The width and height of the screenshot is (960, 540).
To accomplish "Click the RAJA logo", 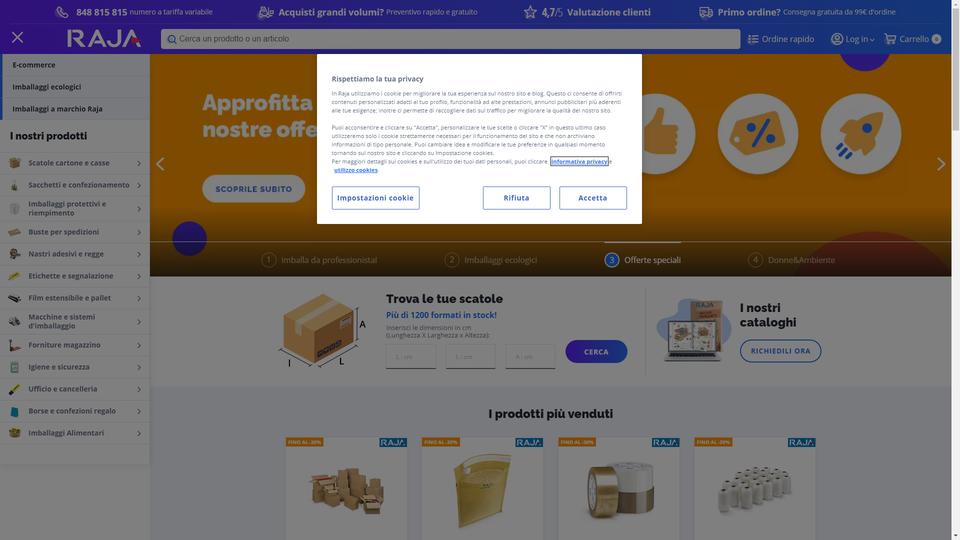I will (x=103, y=39).
